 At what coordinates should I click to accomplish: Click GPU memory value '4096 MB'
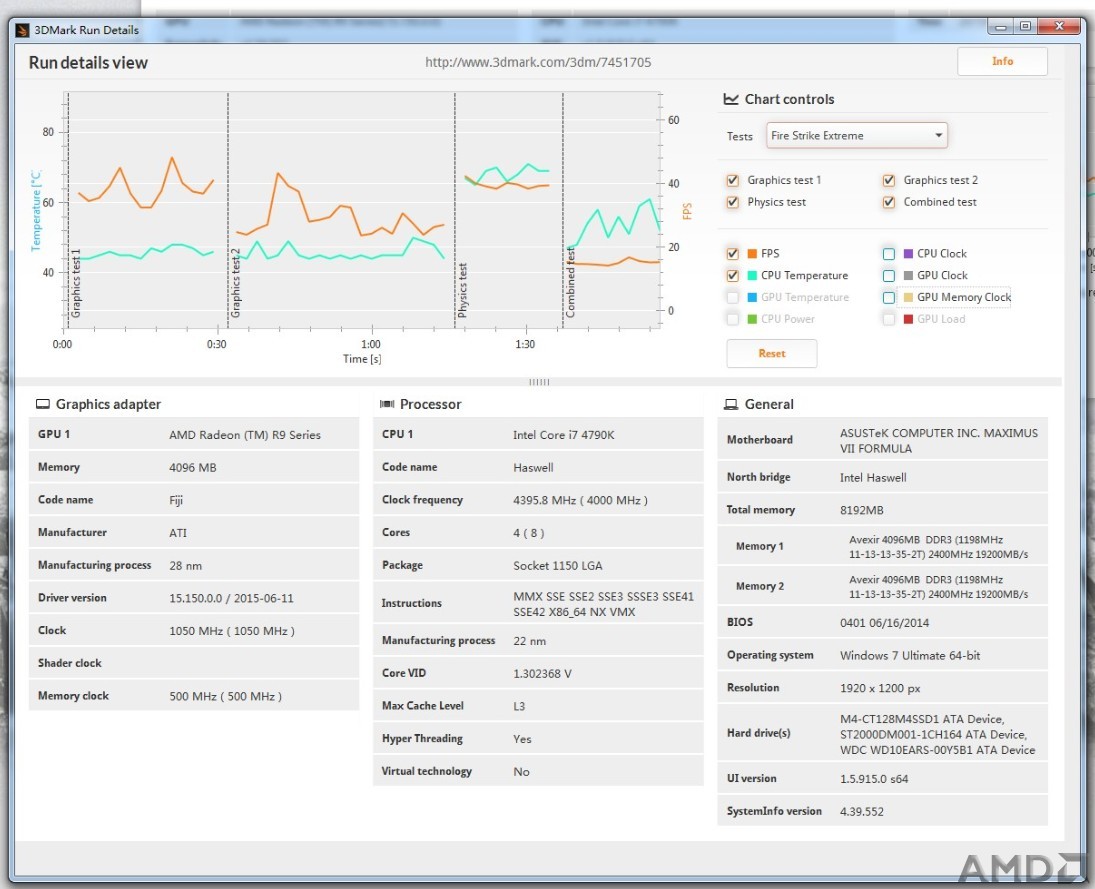(x=193, y=467)
